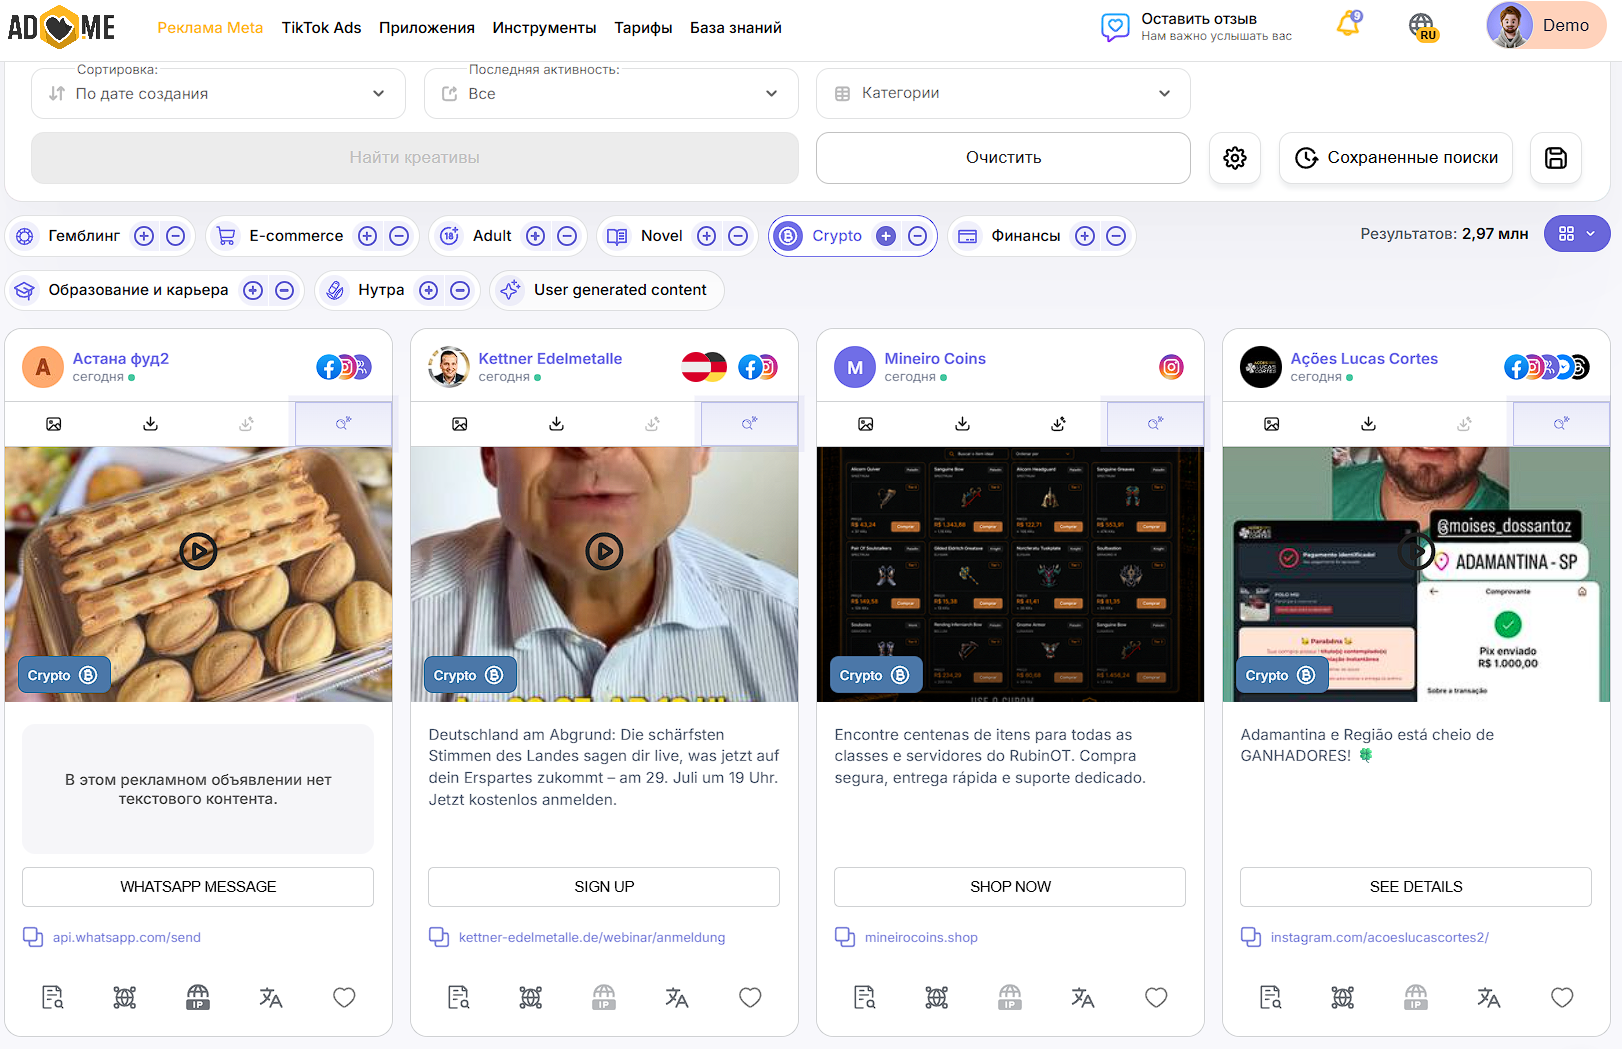
Task: Click the save search floppy disk icon
Action: click(x=1556, y=158)
